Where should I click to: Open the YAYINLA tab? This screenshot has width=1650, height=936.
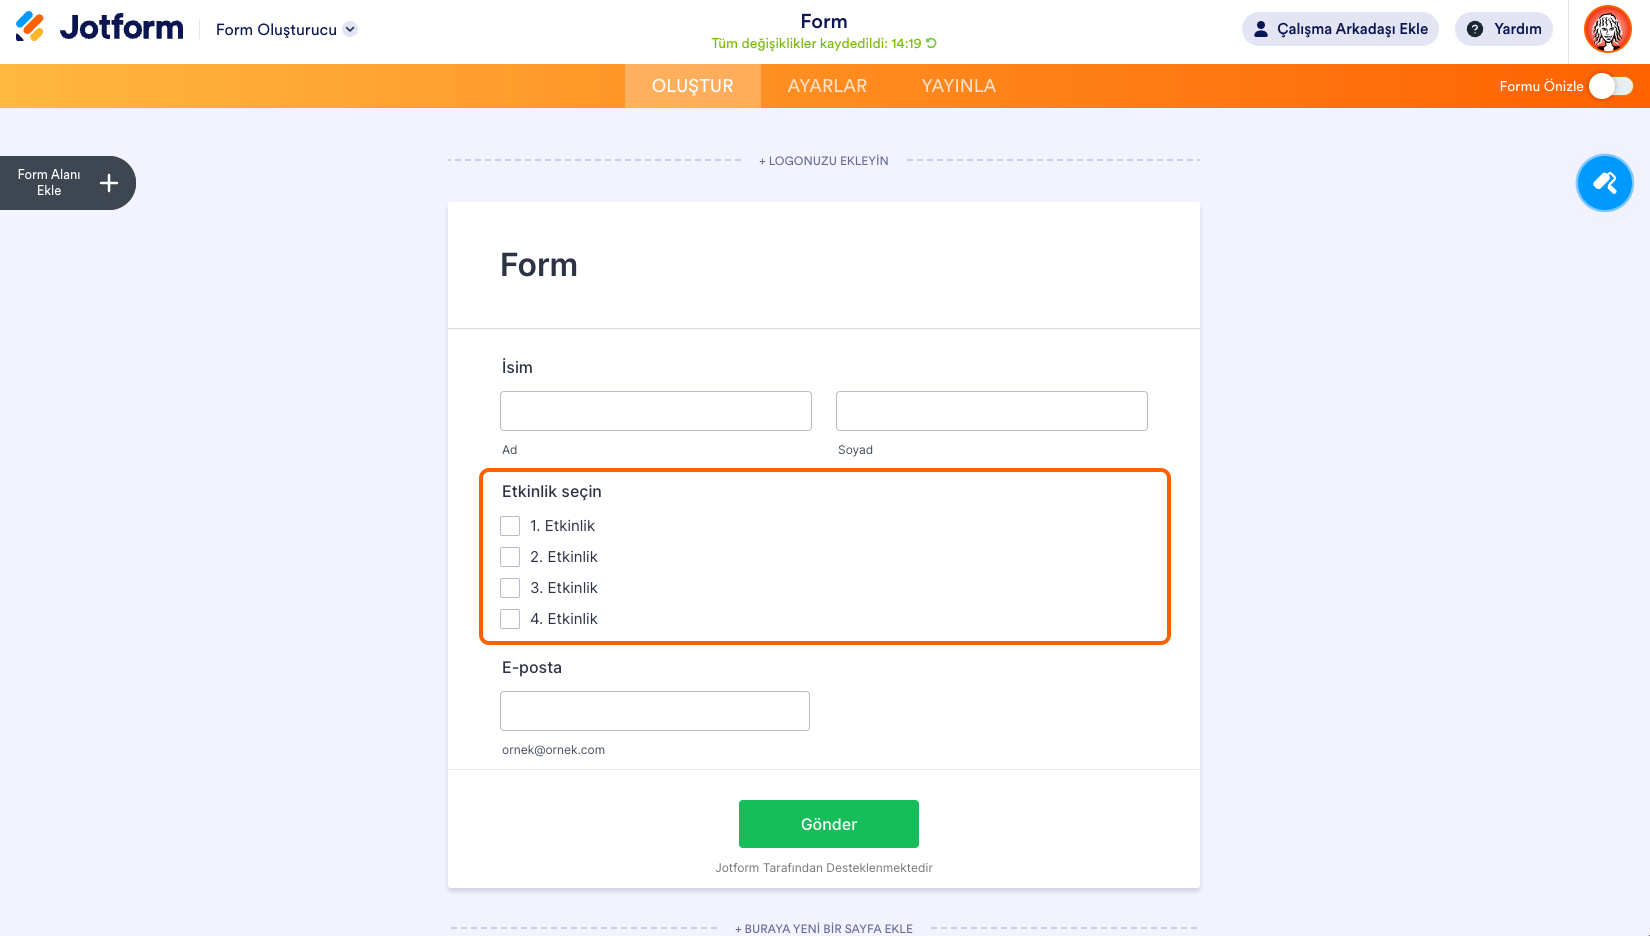pos(958,86)
